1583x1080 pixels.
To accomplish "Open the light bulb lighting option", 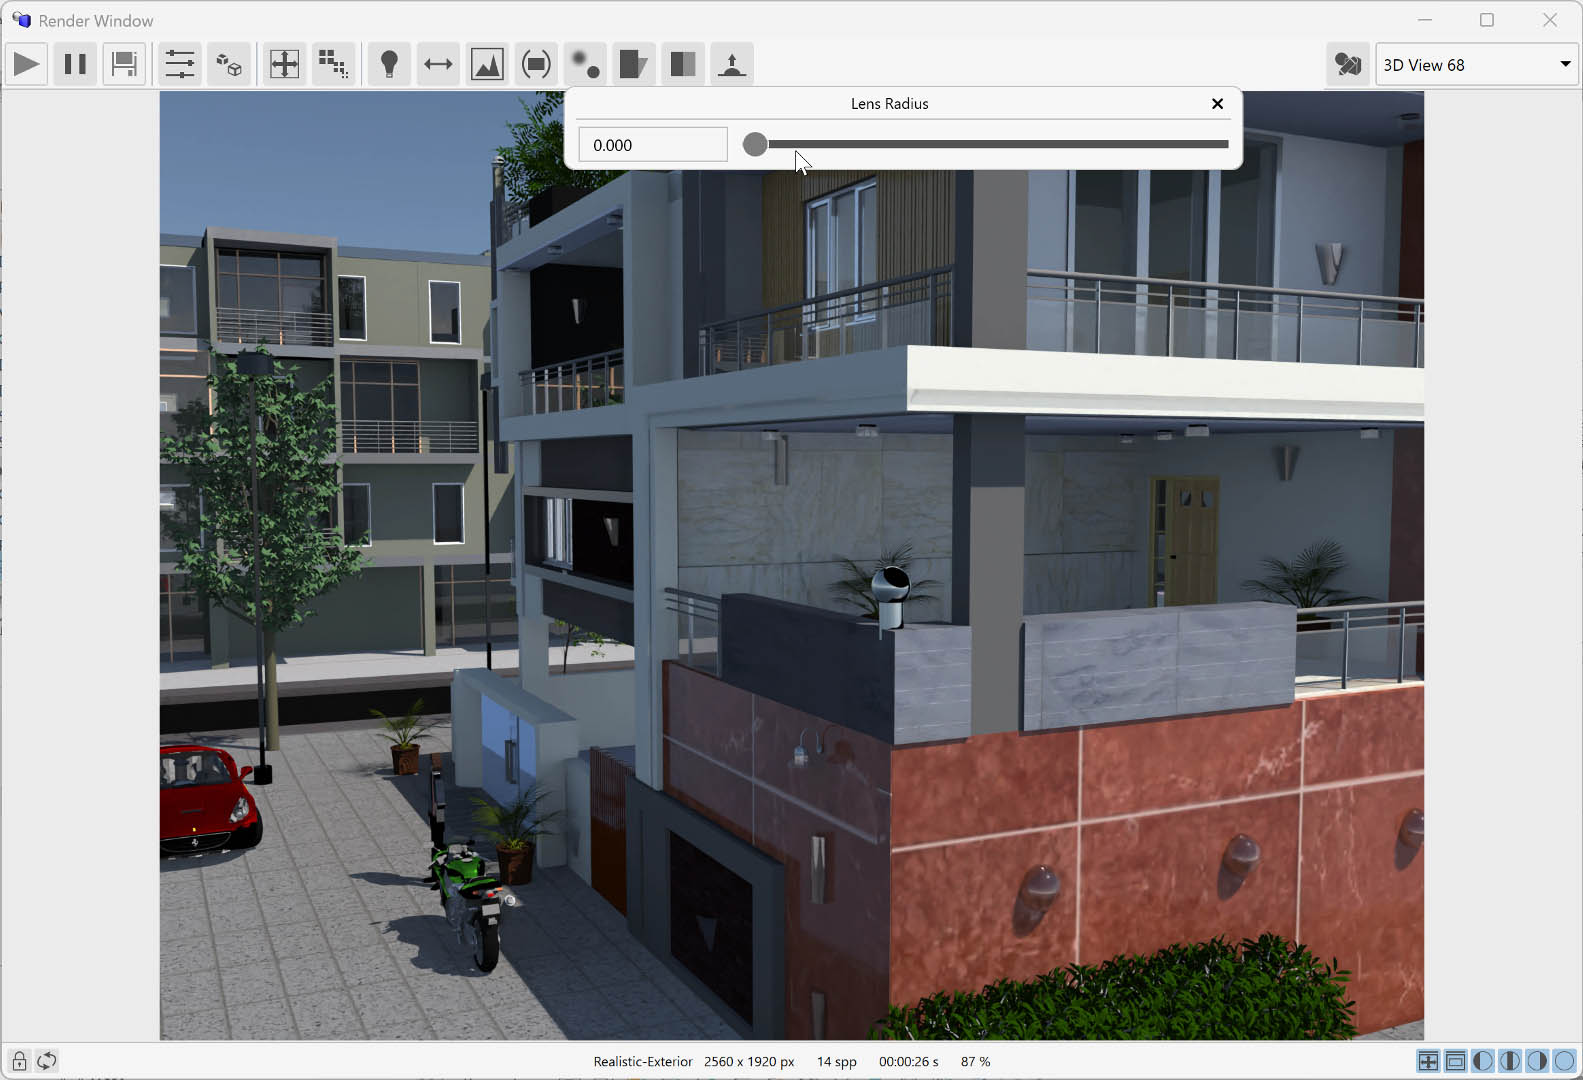I will 390,65.
